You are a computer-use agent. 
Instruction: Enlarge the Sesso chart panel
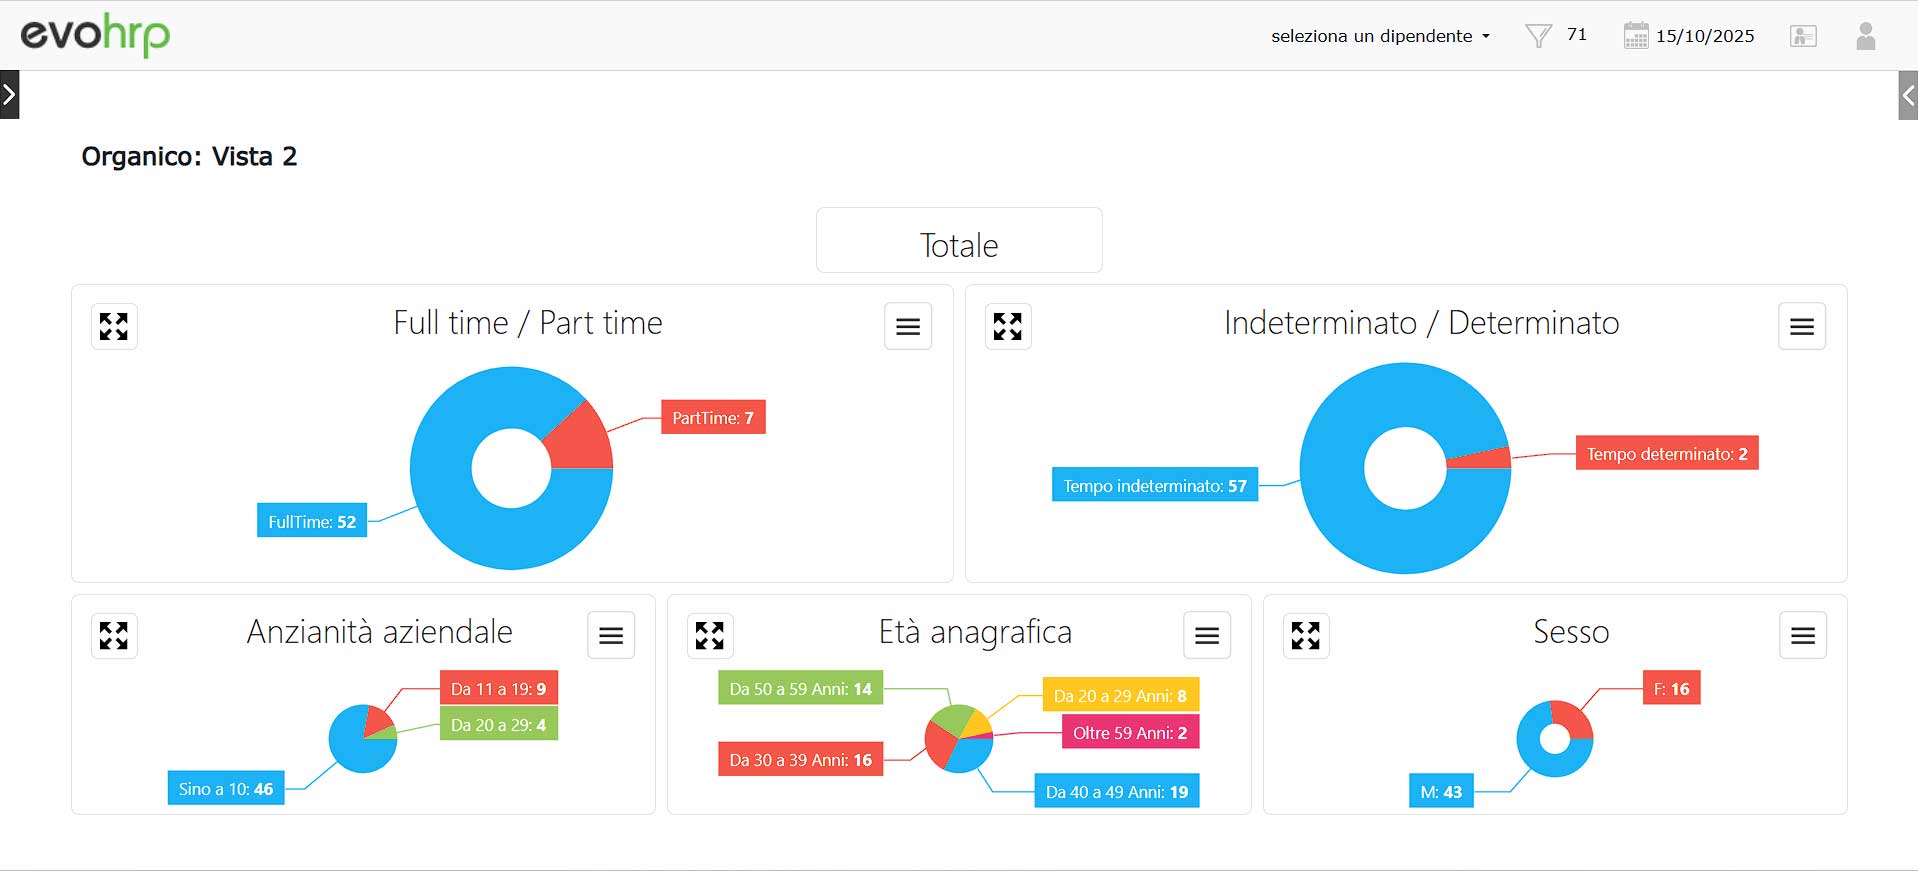(x=1305, y=635)
